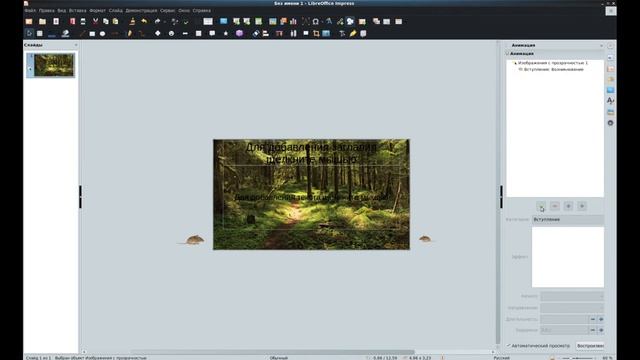Screen dimensions: 640x360
Task: Open the Справка menu
Action: click(202, 11)
